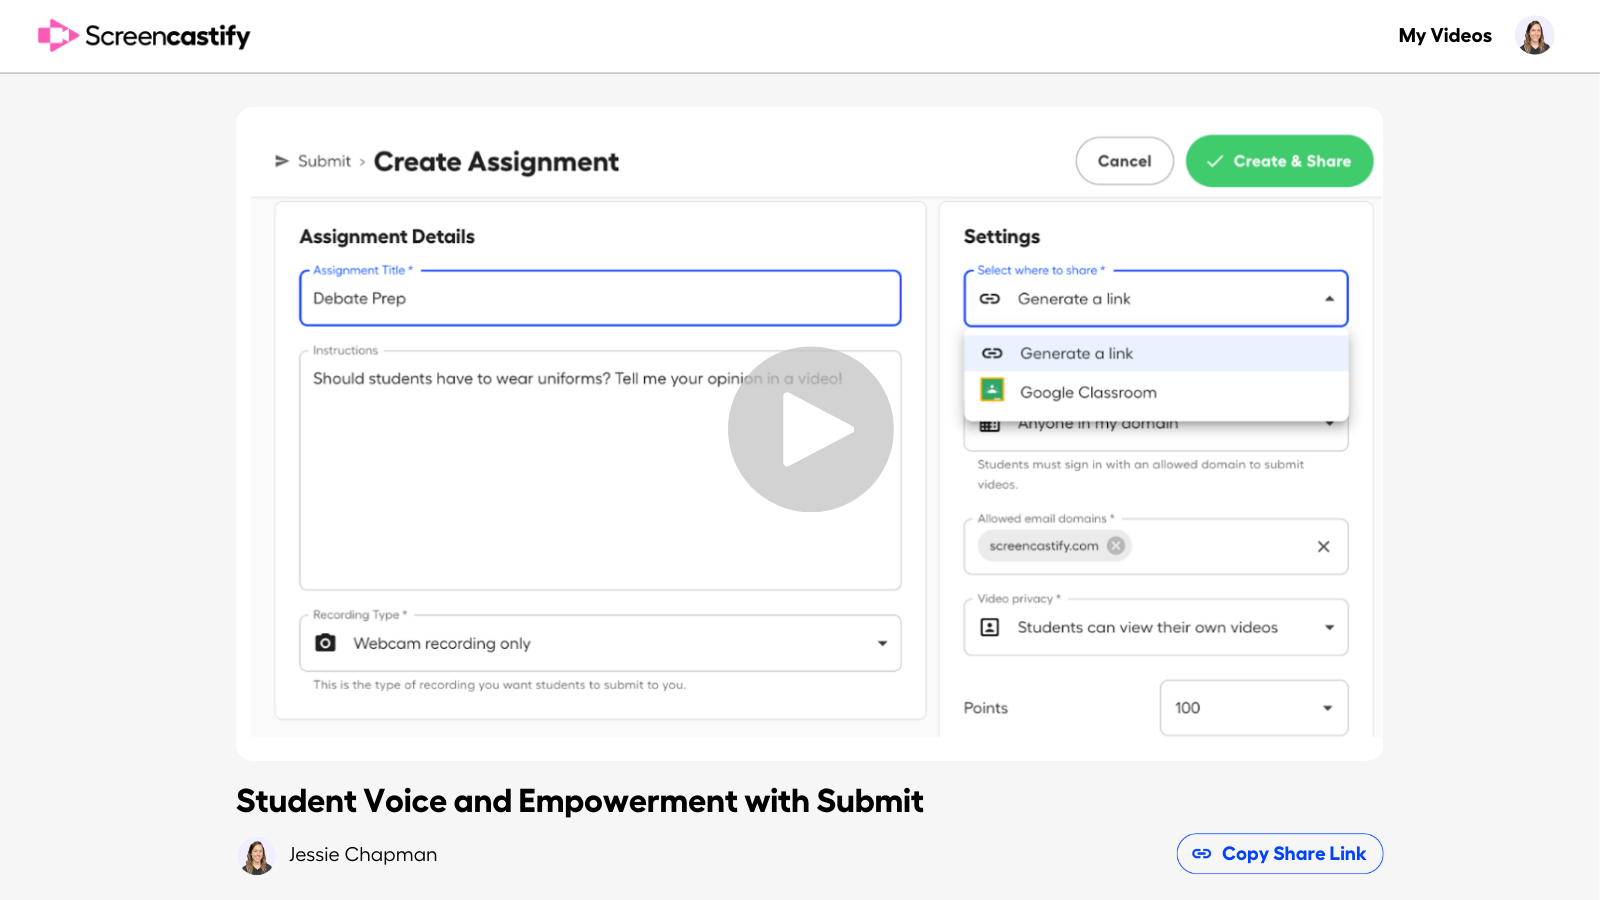Viewport: 1600px width, 900px height.
Task: Click the Google Classroom icon in dropdown
Action: point(992,391)
